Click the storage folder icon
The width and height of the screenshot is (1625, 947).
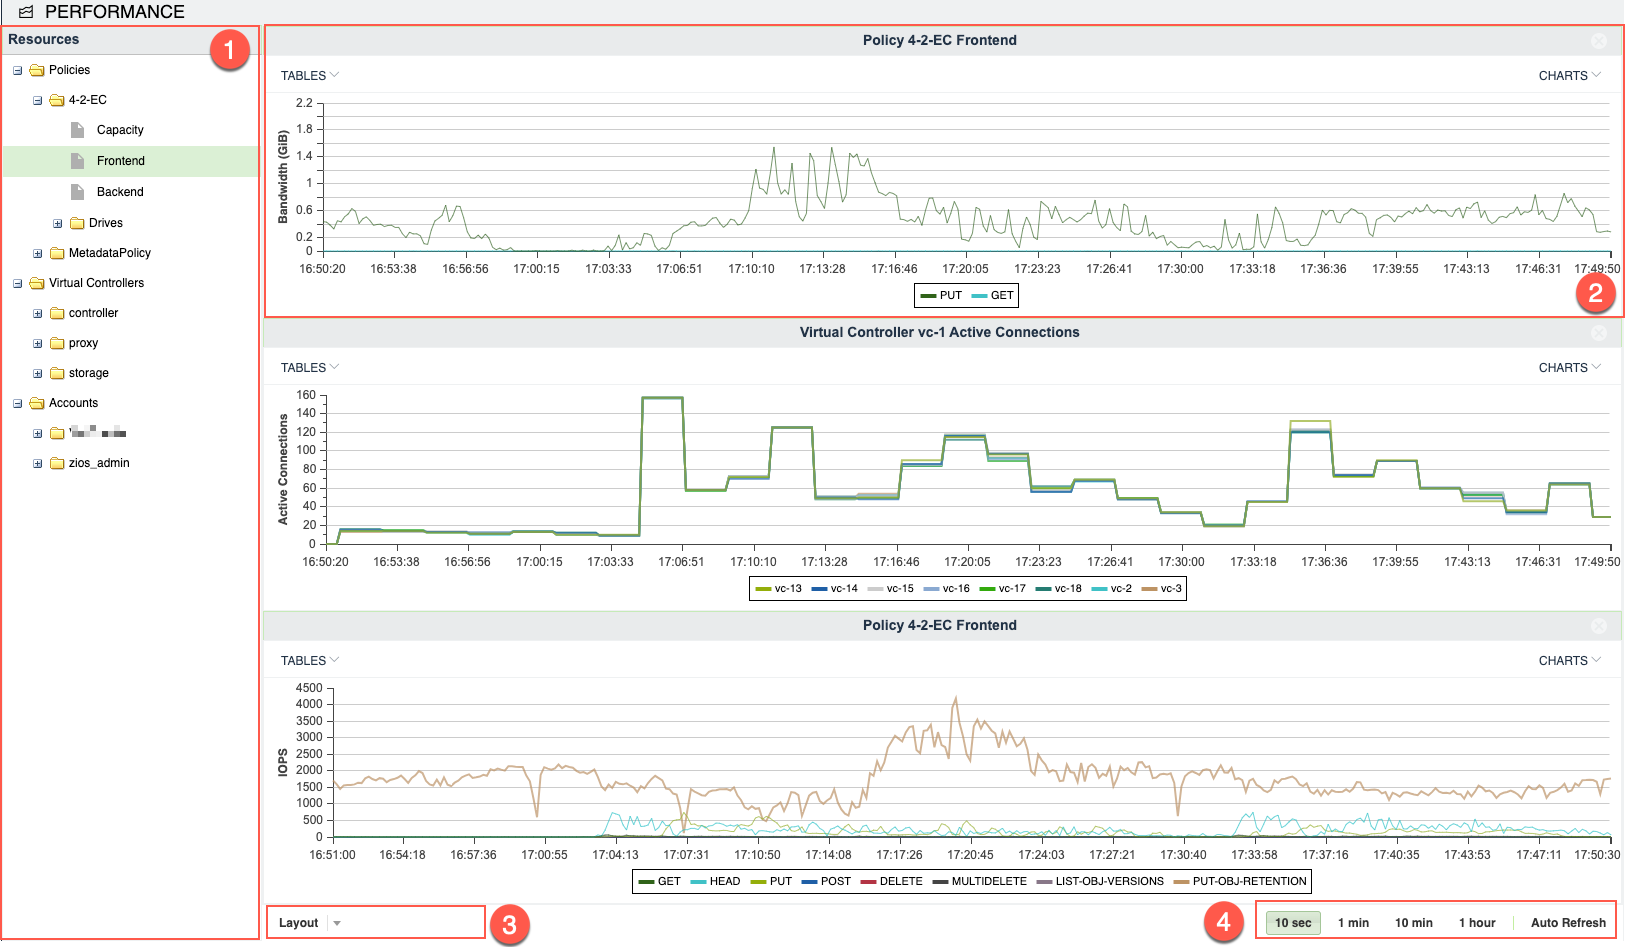pyautogui.click(x=57, y=373)
